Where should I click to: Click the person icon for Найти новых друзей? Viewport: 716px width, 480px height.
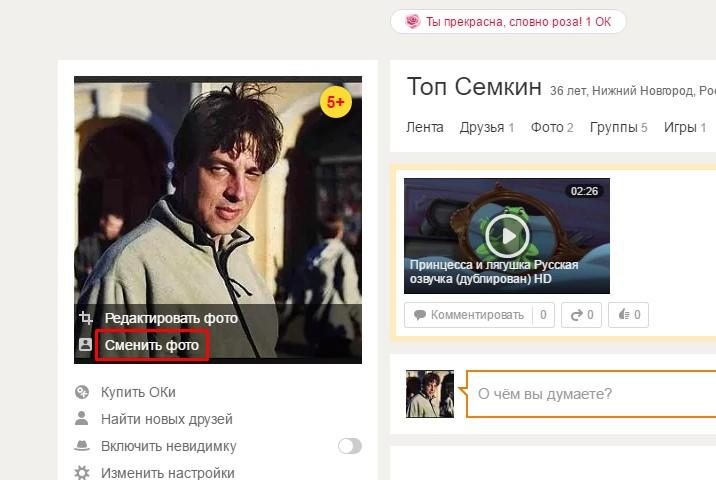click(82, 418)
